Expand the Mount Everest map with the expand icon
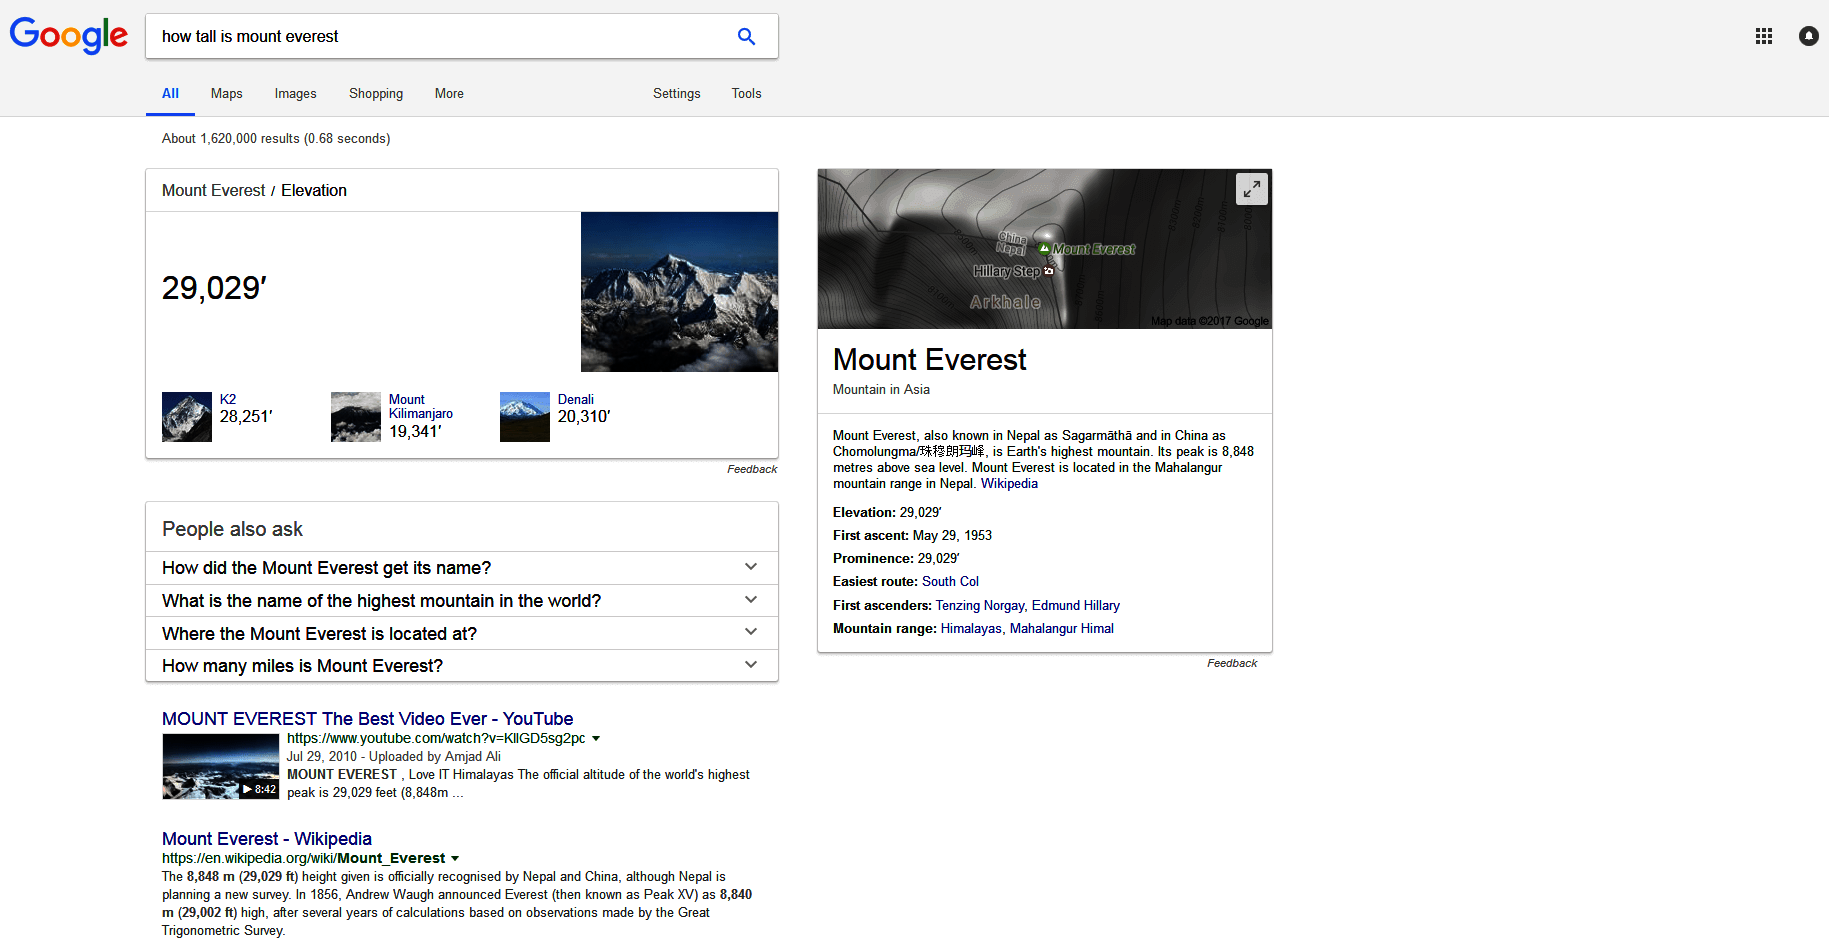This screenshot has width=1829, height=945. tap(1251, 188)
